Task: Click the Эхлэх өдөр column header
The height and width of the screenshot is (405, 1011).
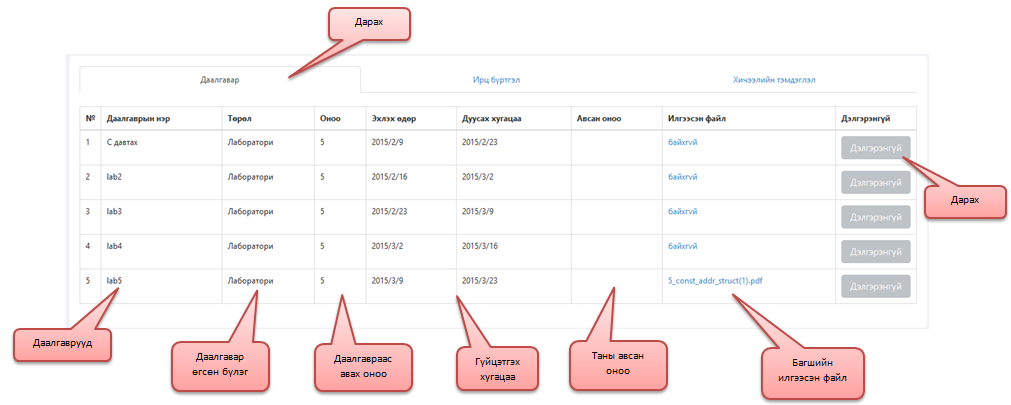Action: pyautogui.click(x=393, y=119)
